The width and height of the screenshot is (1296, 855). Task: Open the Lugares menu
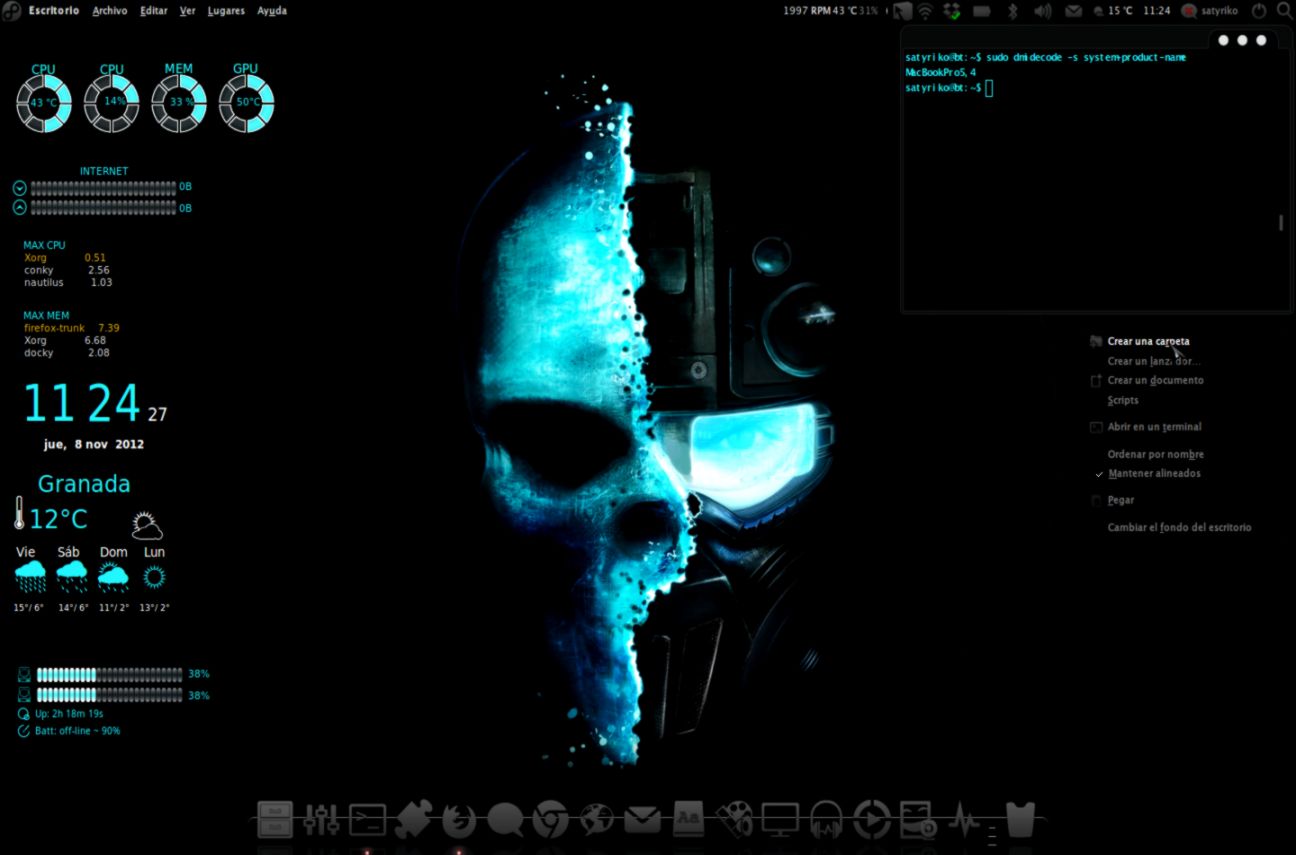(x=225, y=10)
